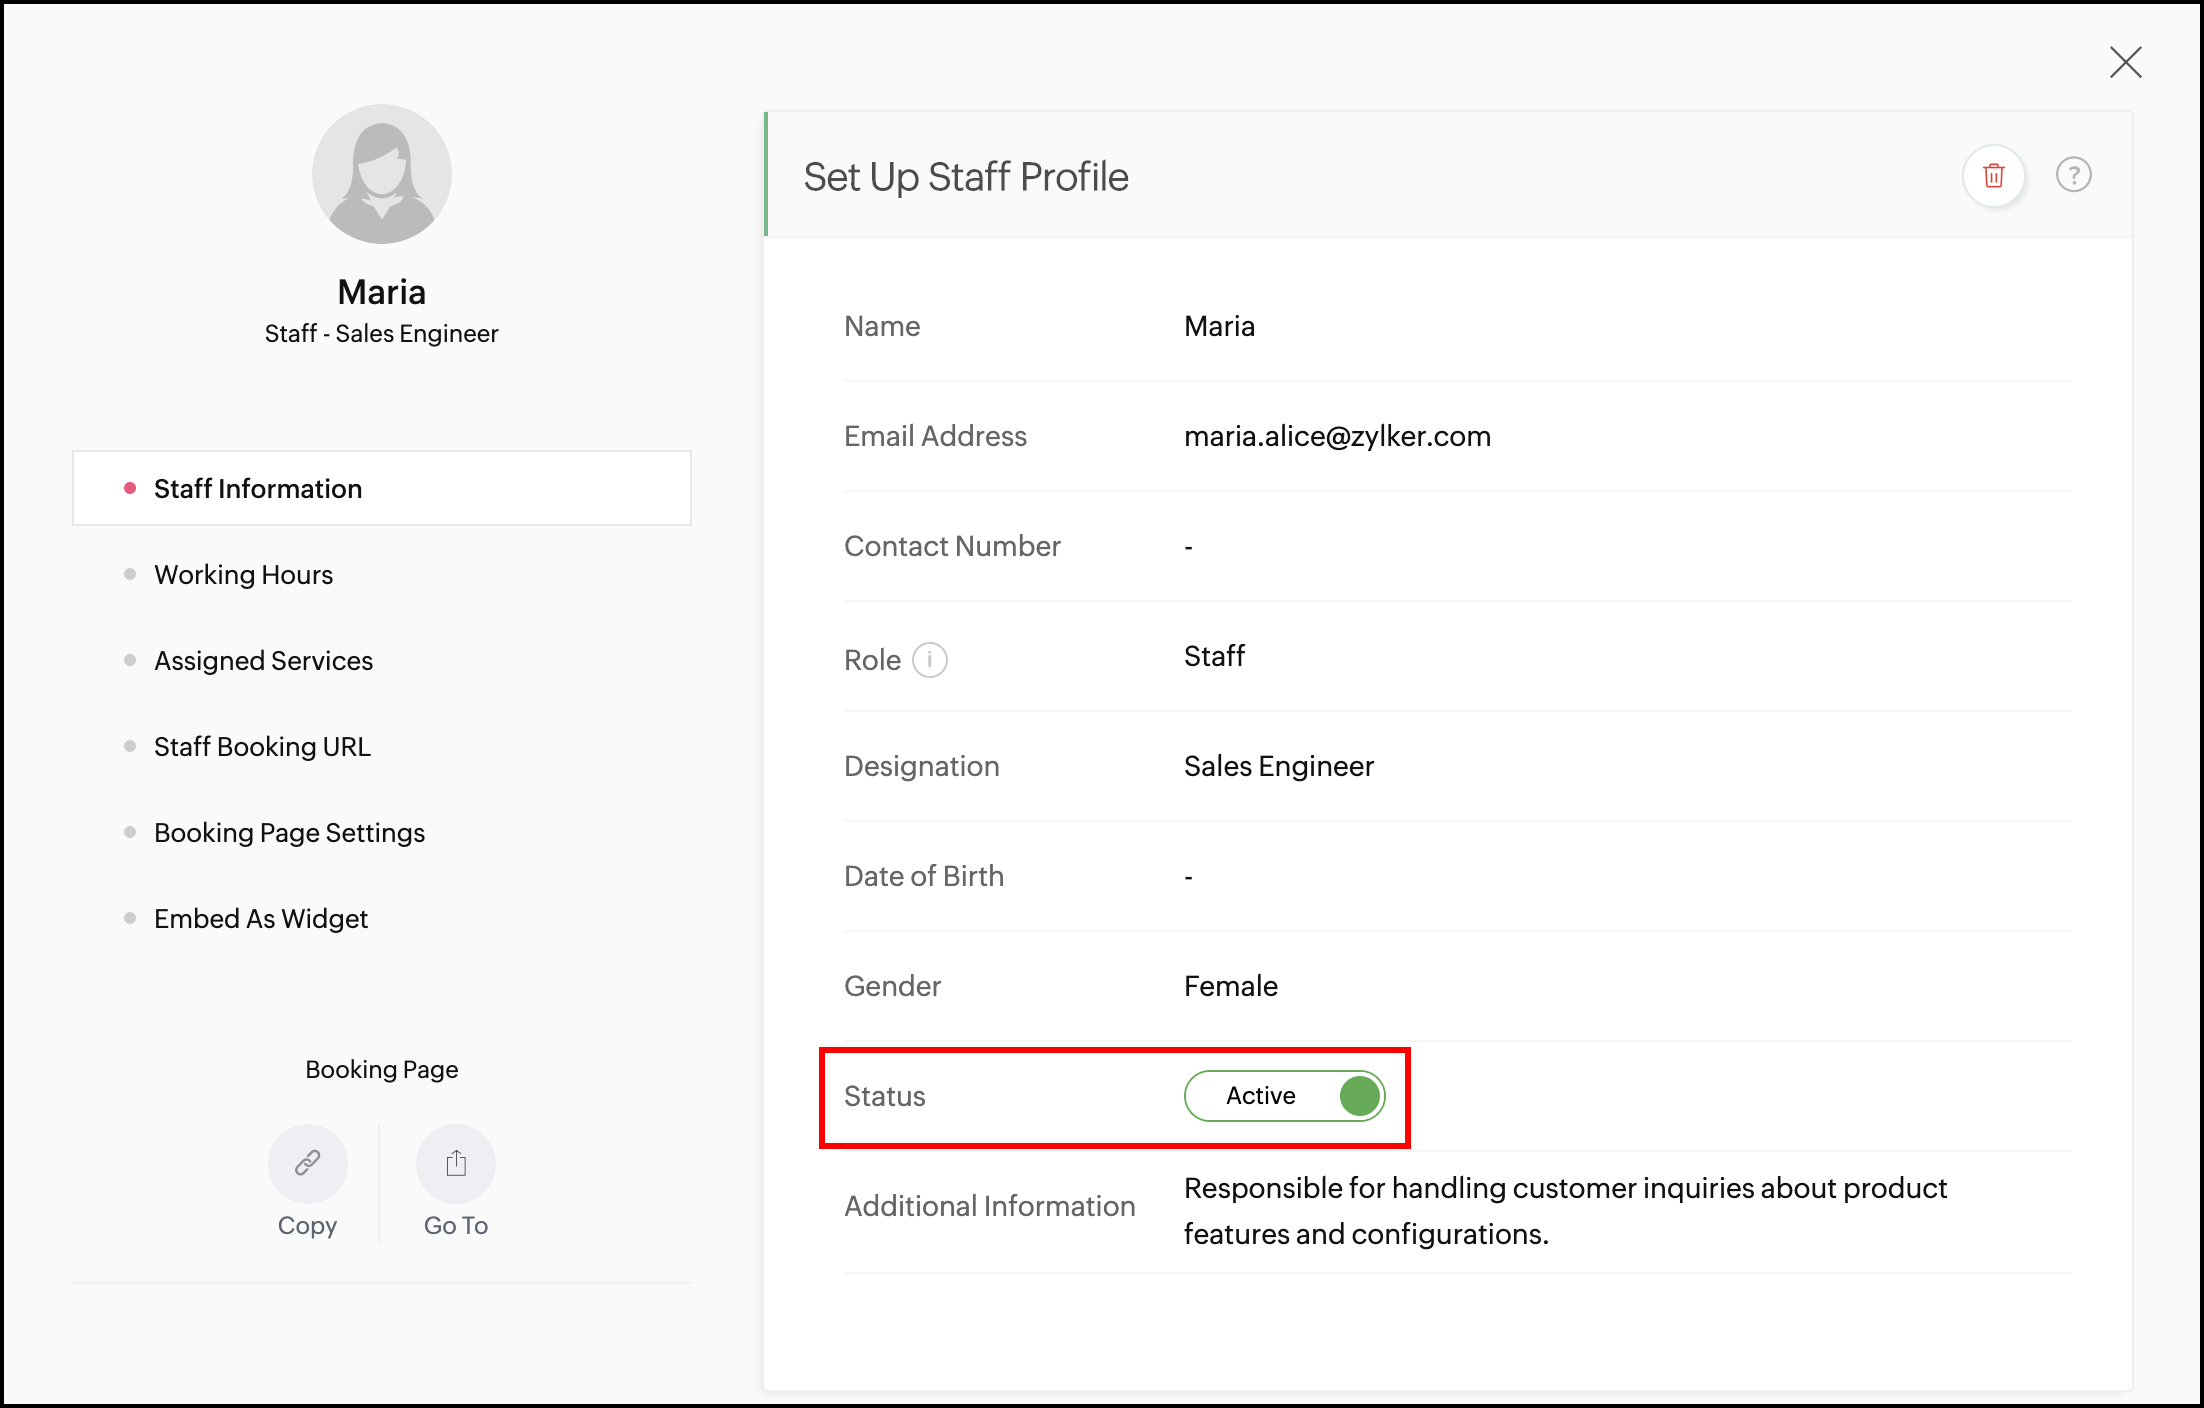Click the red trash delete icon
The width and height of the screenshot is (2204, 1408).
[1993, 176]
